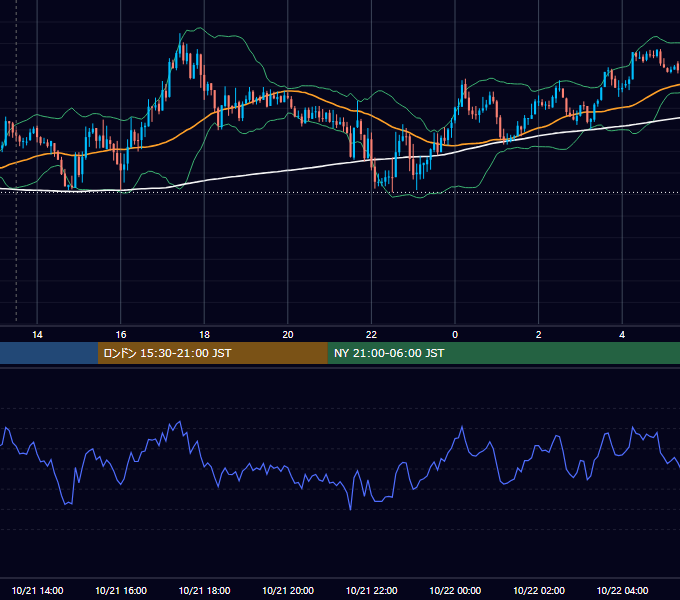The image size is (680, 600).
Task: Click the 10/21 16:00 time label
Action: [121, 590]
